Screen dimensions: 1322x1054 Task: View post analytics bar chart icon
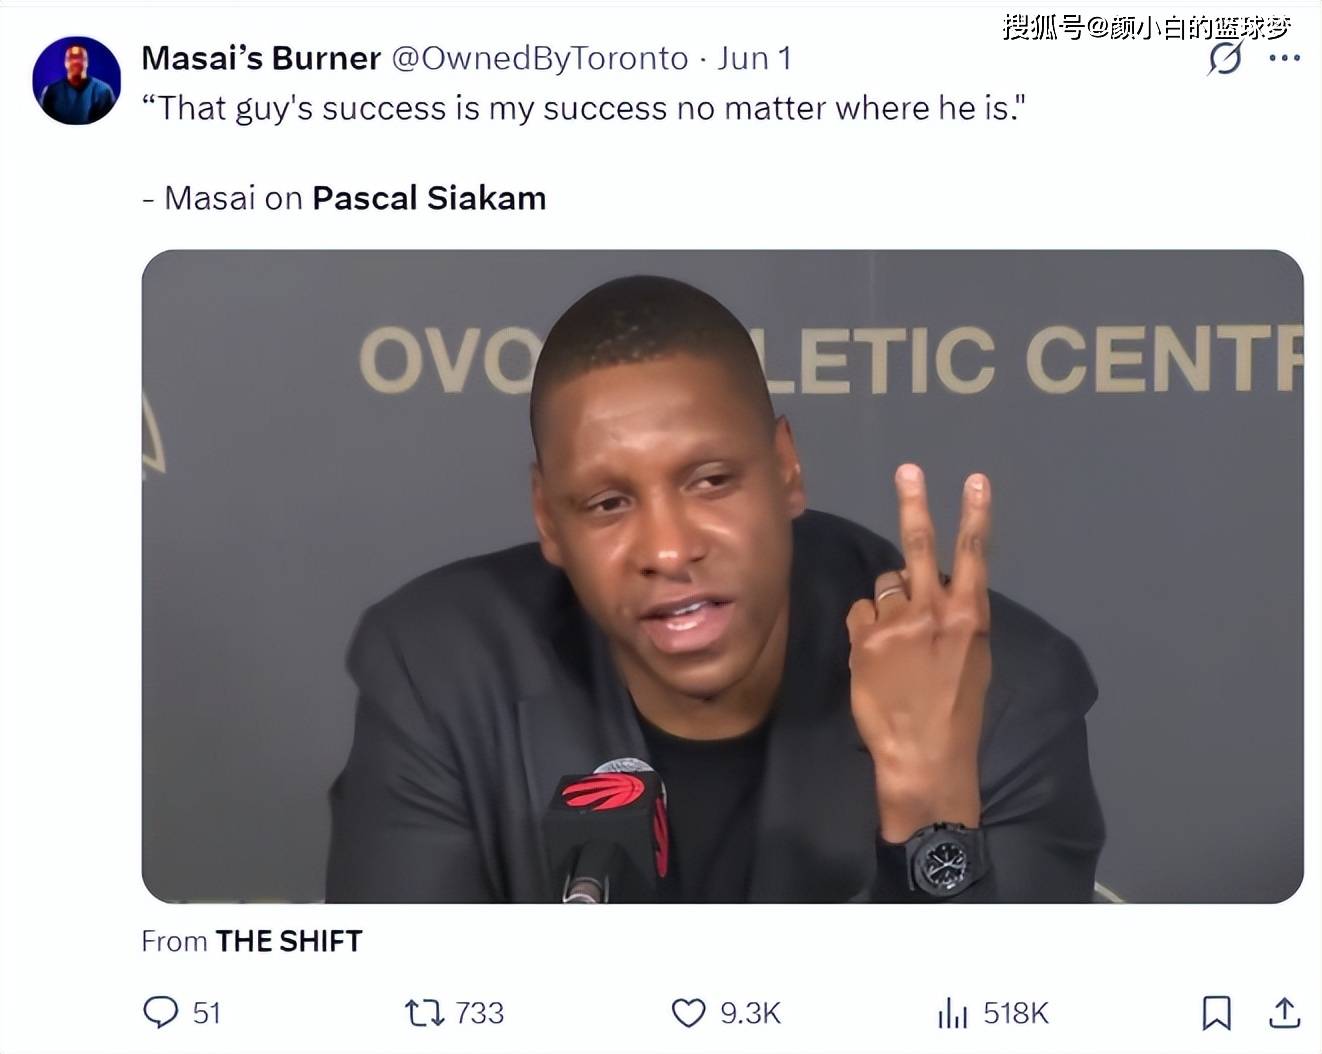(x=952, y=1013)
